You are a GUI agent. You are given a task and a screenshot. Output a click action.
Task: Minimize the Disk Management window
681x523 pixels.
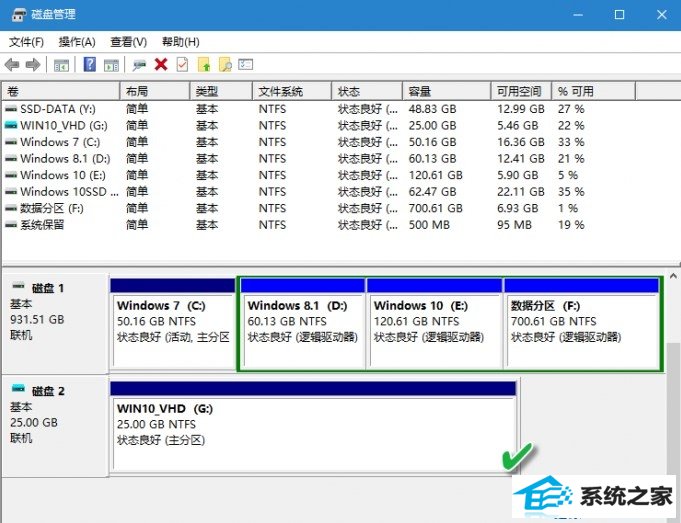[578, 15]
